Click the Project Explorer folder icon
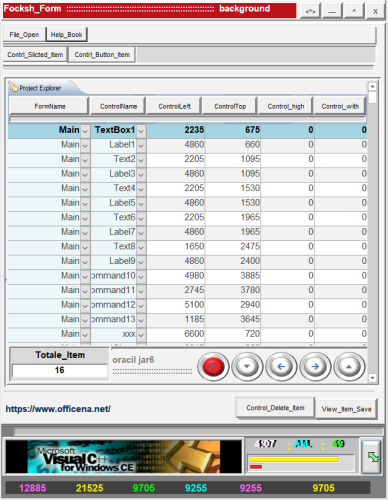Viewport: 388px width, 500px height. click(x=14, y=88)
